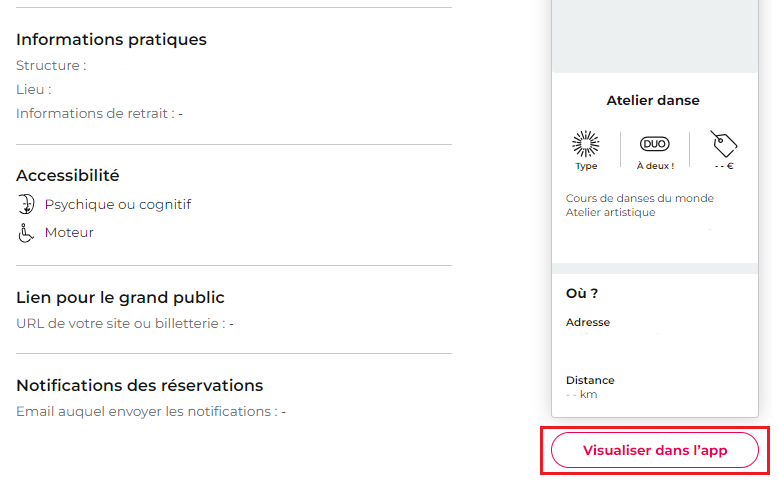Click the Adresse label in preview
The image size is (778, 486).
(x=588, y=322)
